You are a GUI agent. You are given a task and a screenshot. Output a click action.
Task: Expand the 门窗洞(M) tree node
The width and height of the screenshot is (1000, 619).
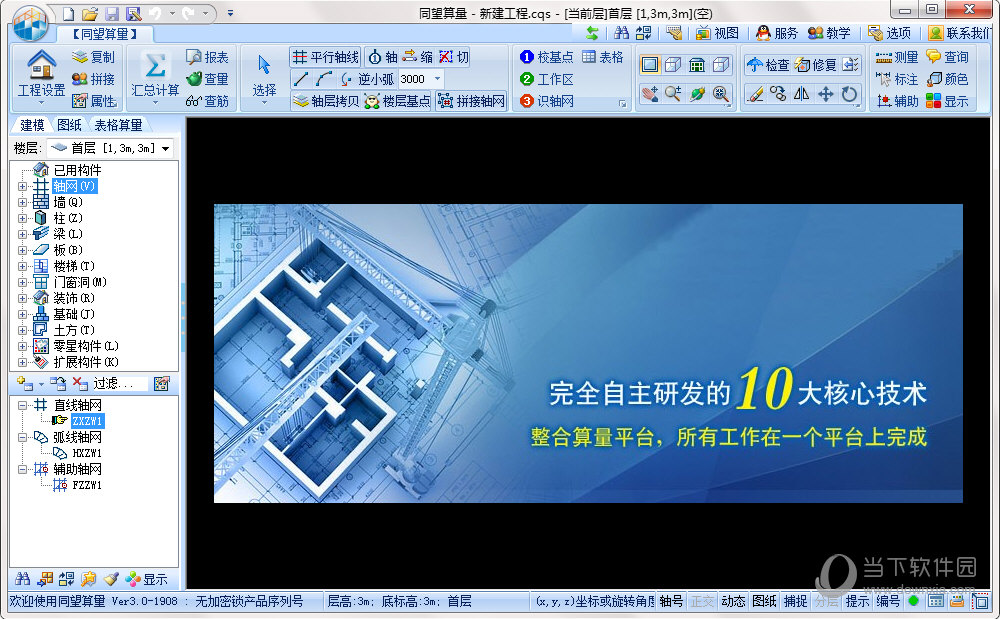point(22,282)
